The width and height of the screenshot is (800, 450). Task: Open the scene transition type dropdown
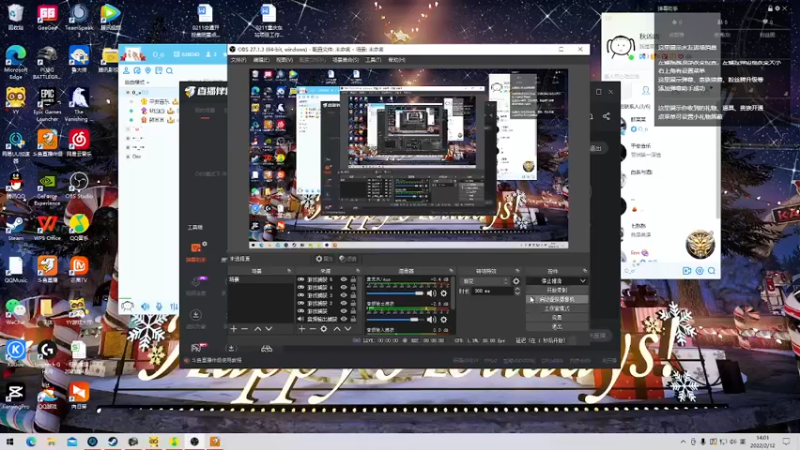coord(485,281)
